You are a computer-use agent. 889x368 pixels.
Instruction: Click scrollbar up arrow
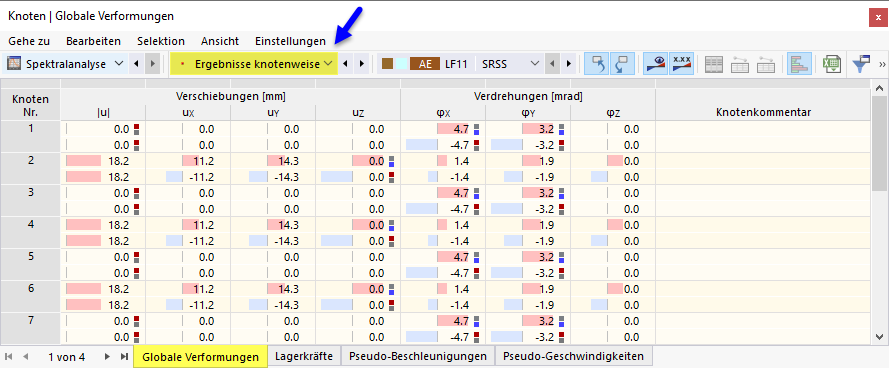[x=879, y=87]
